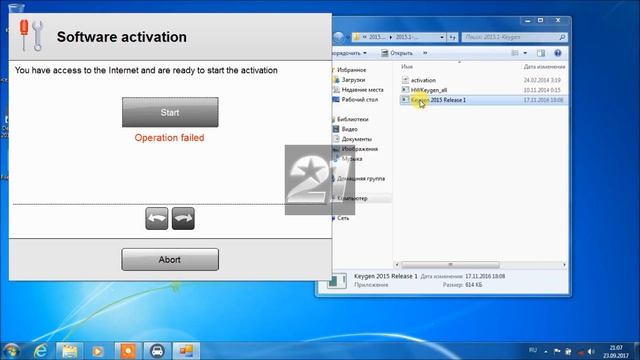Open Windows Media Player from taskbar
This screenshot has height=360, width=640.
98,351
